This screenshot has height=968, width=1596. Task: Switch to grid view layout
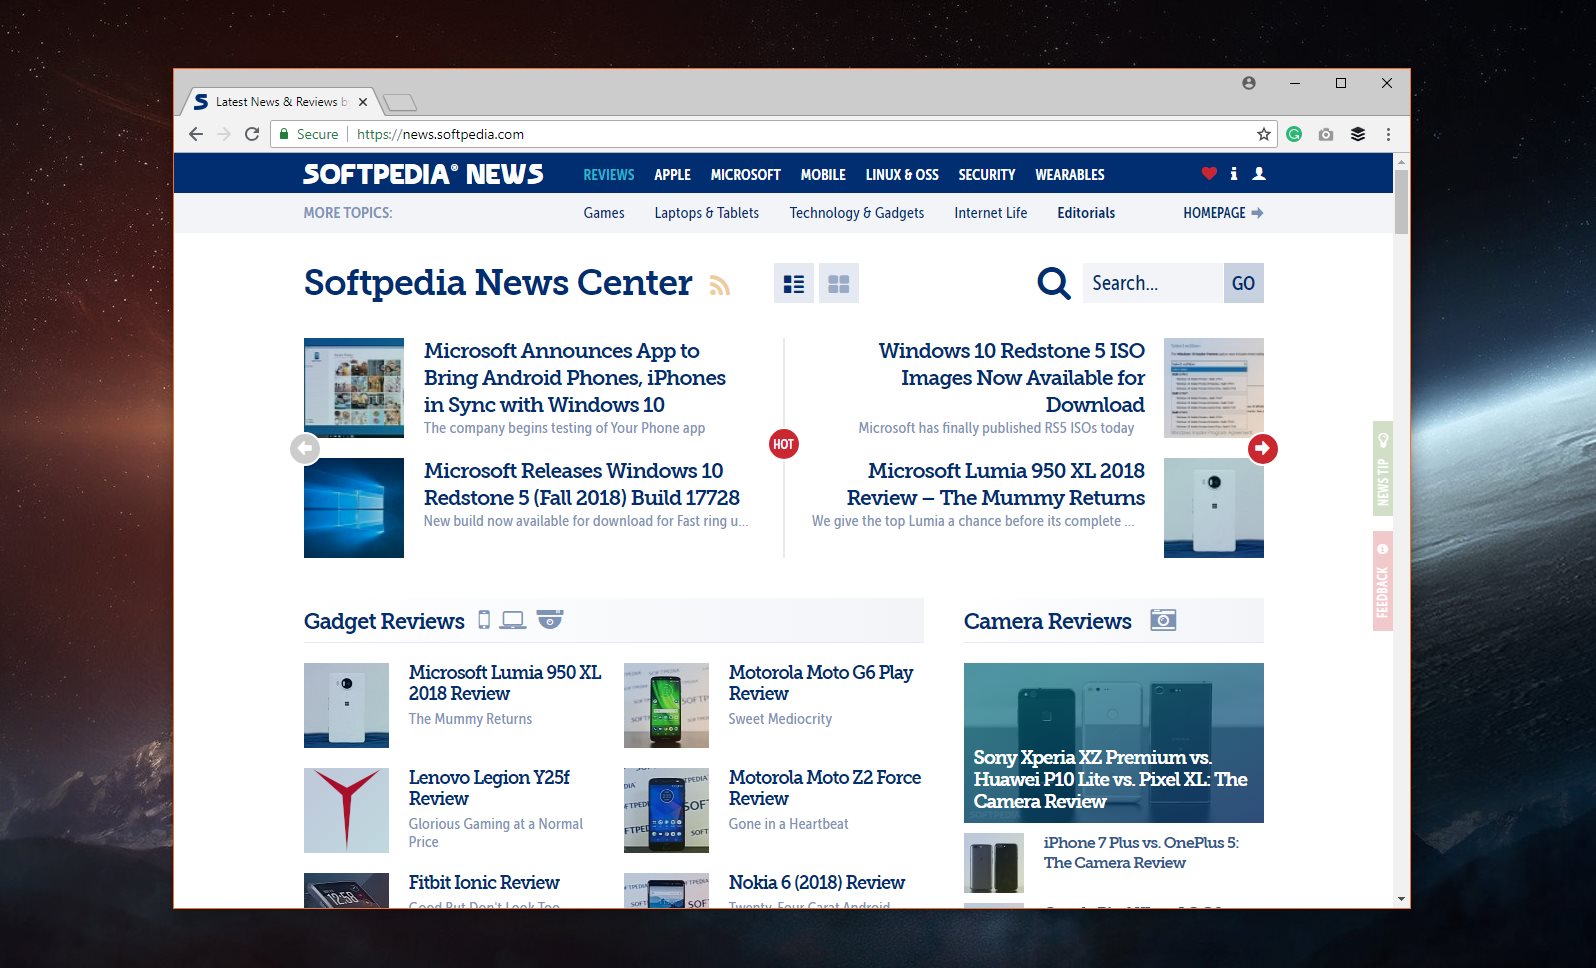tap(838, 284)
